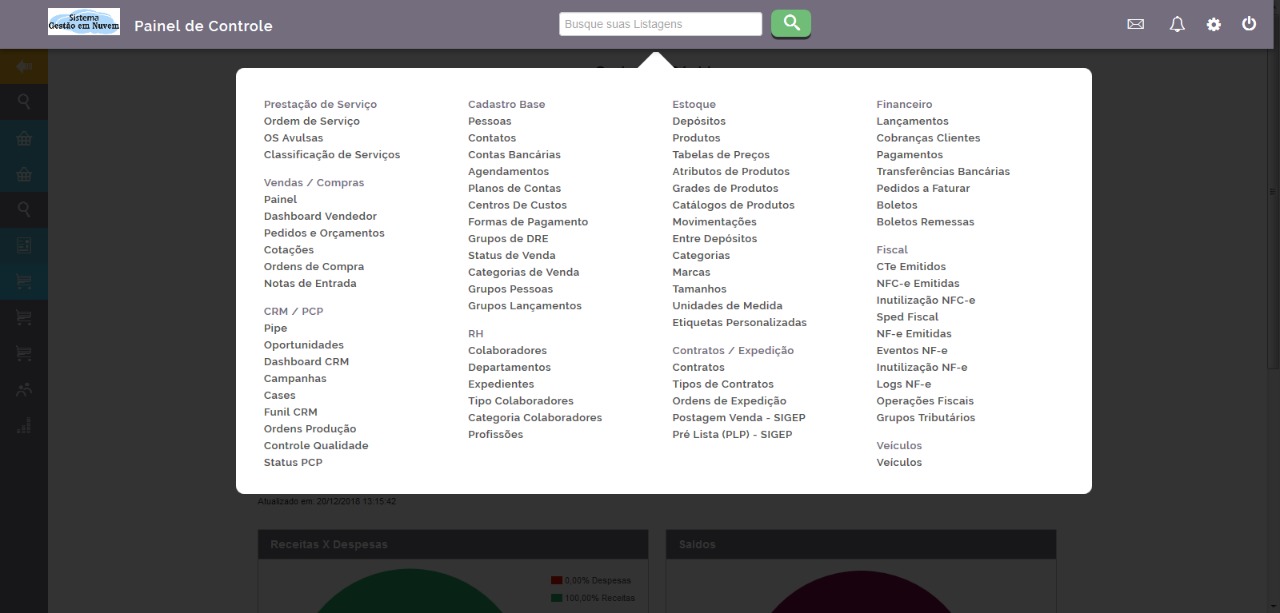Click the green search magnifier button

pos(790,23)
